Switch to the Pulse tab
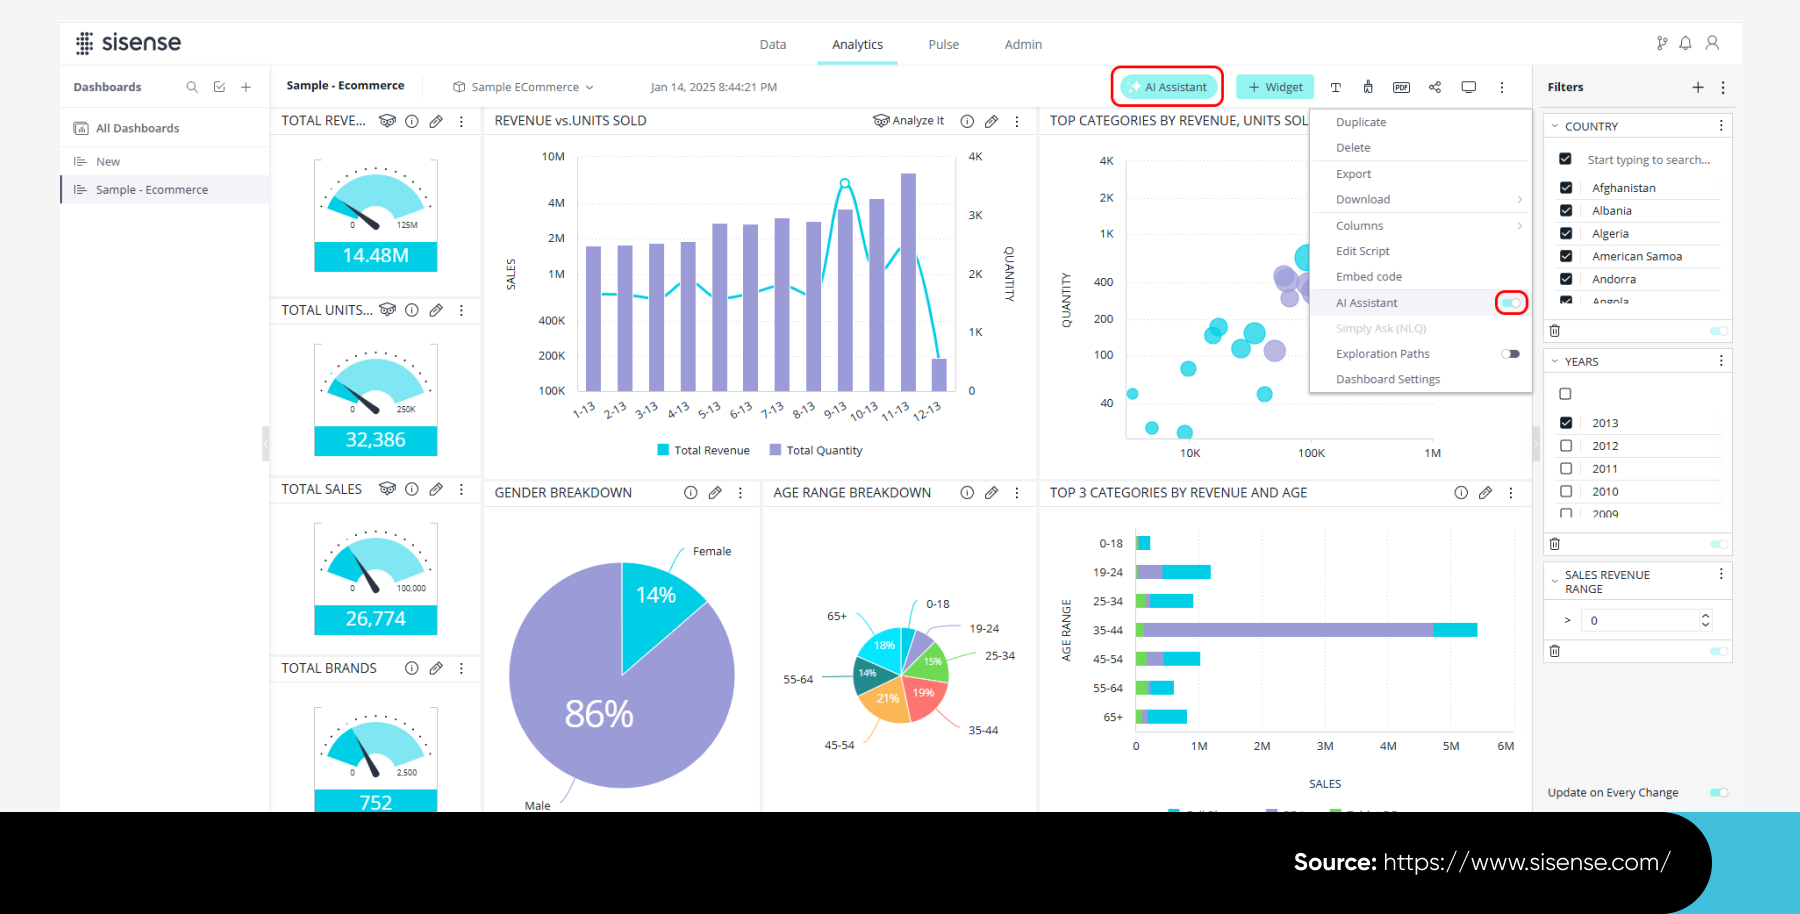The width and height of the screenshot is (1800, 914). pyautogui.click(x=943, y=45)
